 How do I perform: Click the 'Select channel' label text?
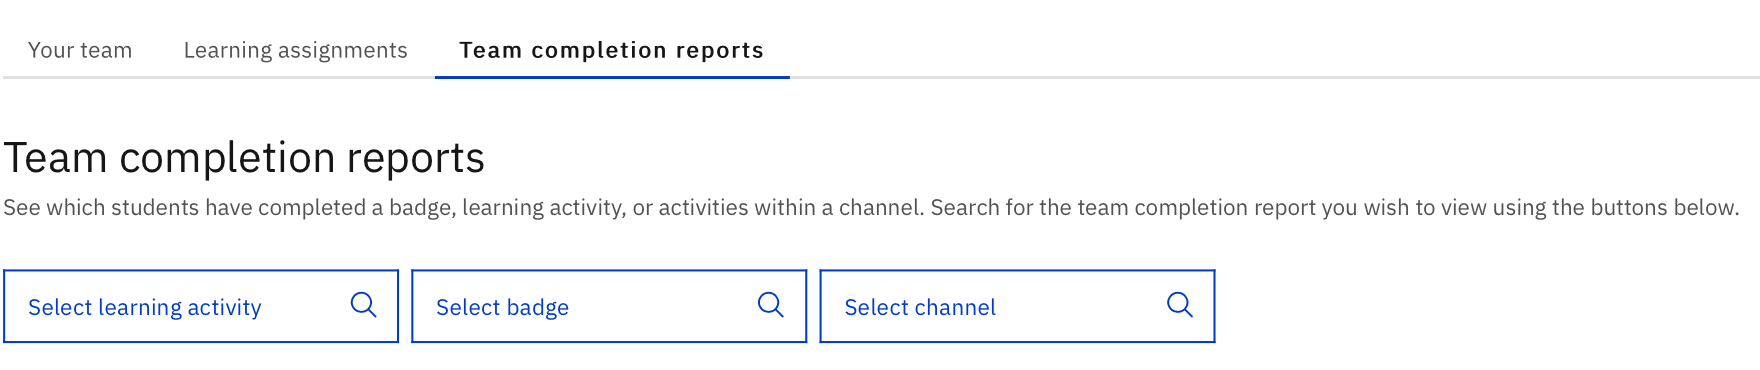pos(920,307)
